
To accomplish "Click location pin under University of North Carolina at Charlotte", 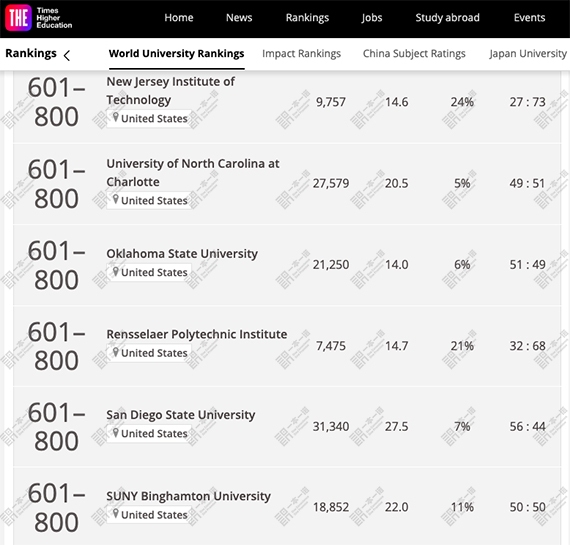I will pyautogui.click(x=116, y=199).
